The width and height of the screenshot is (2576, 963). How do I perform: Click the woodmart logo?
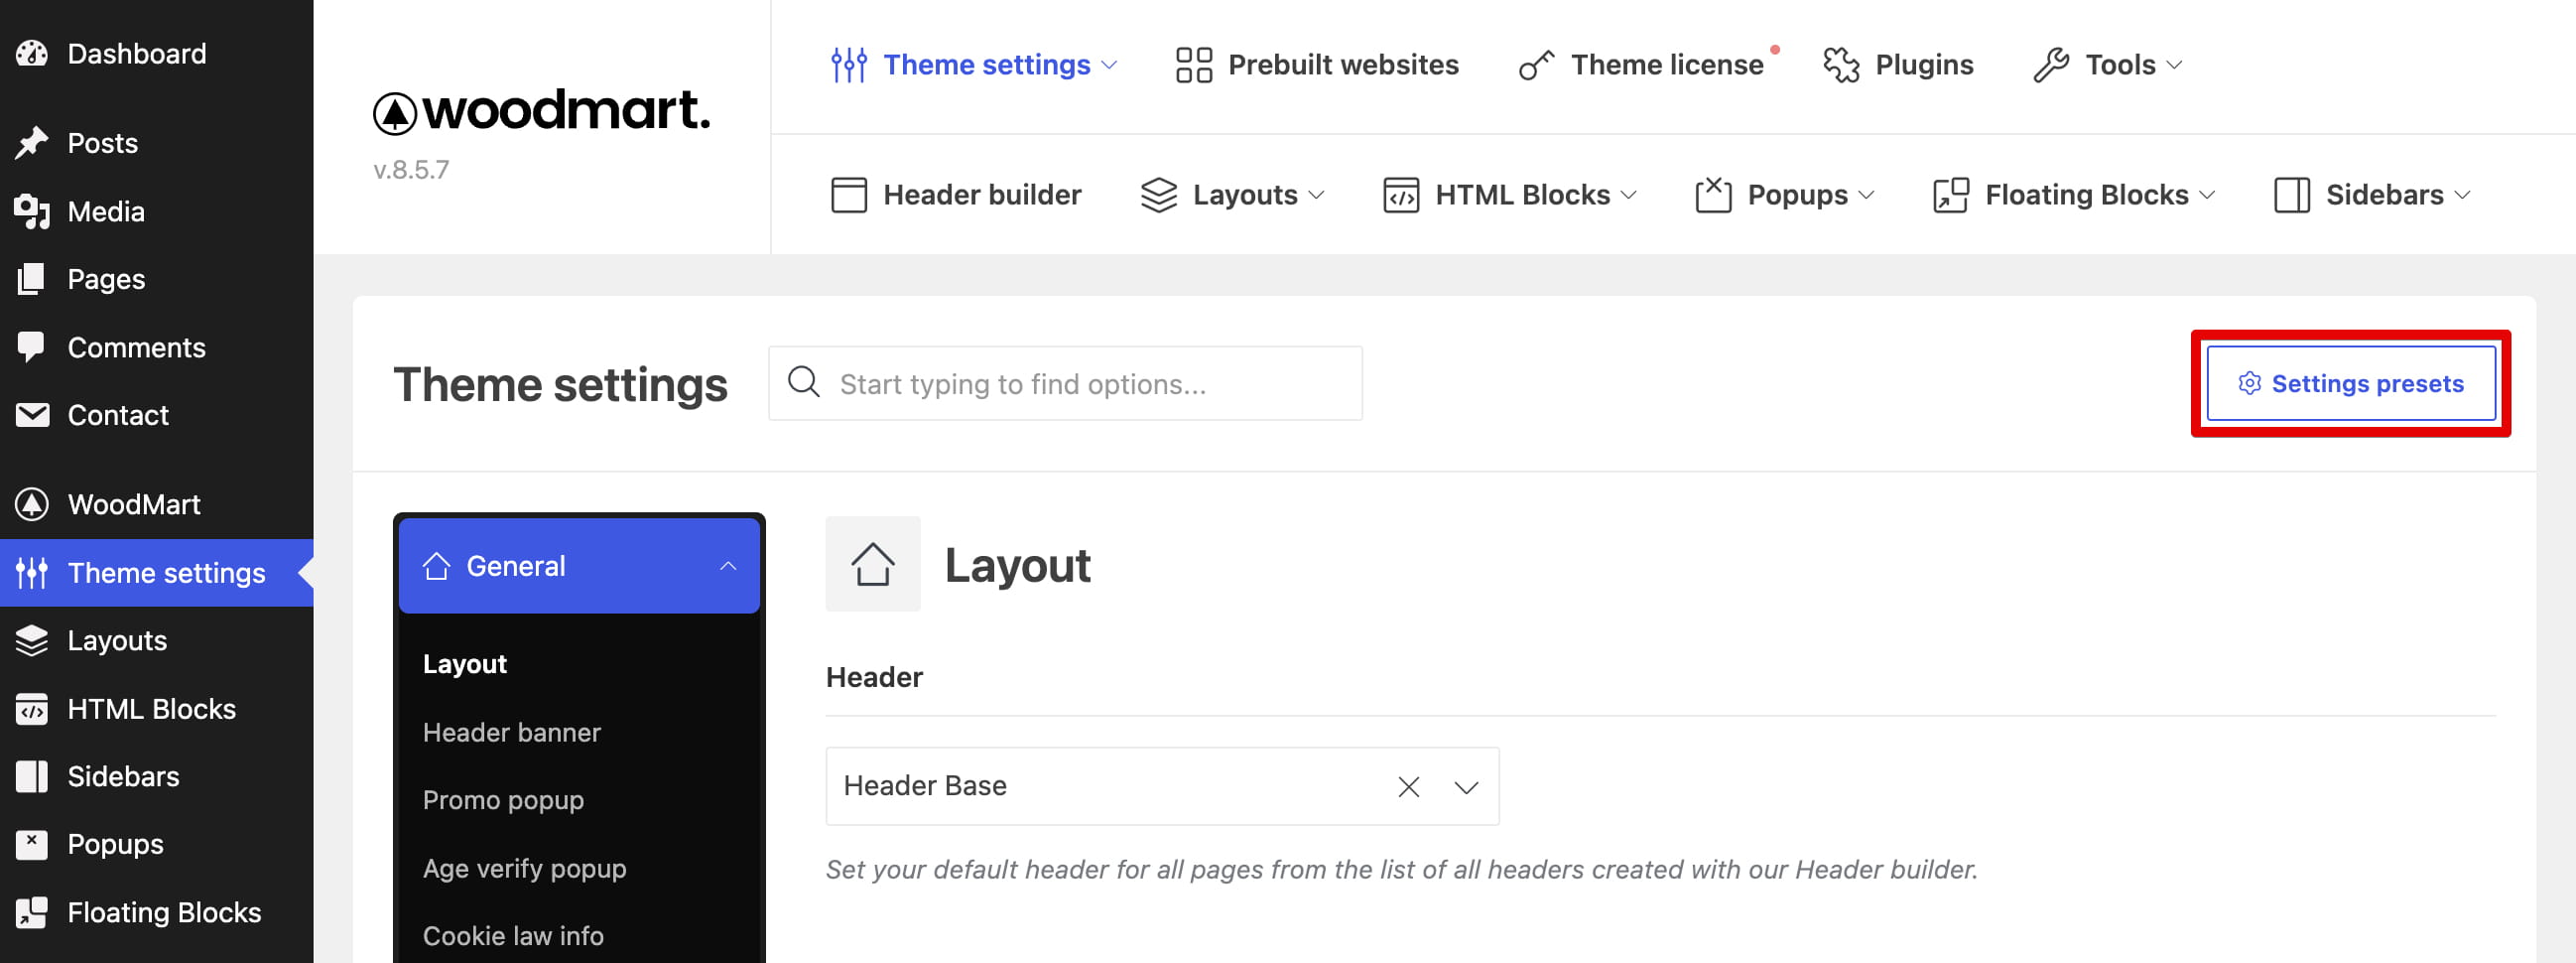(542, 111)
